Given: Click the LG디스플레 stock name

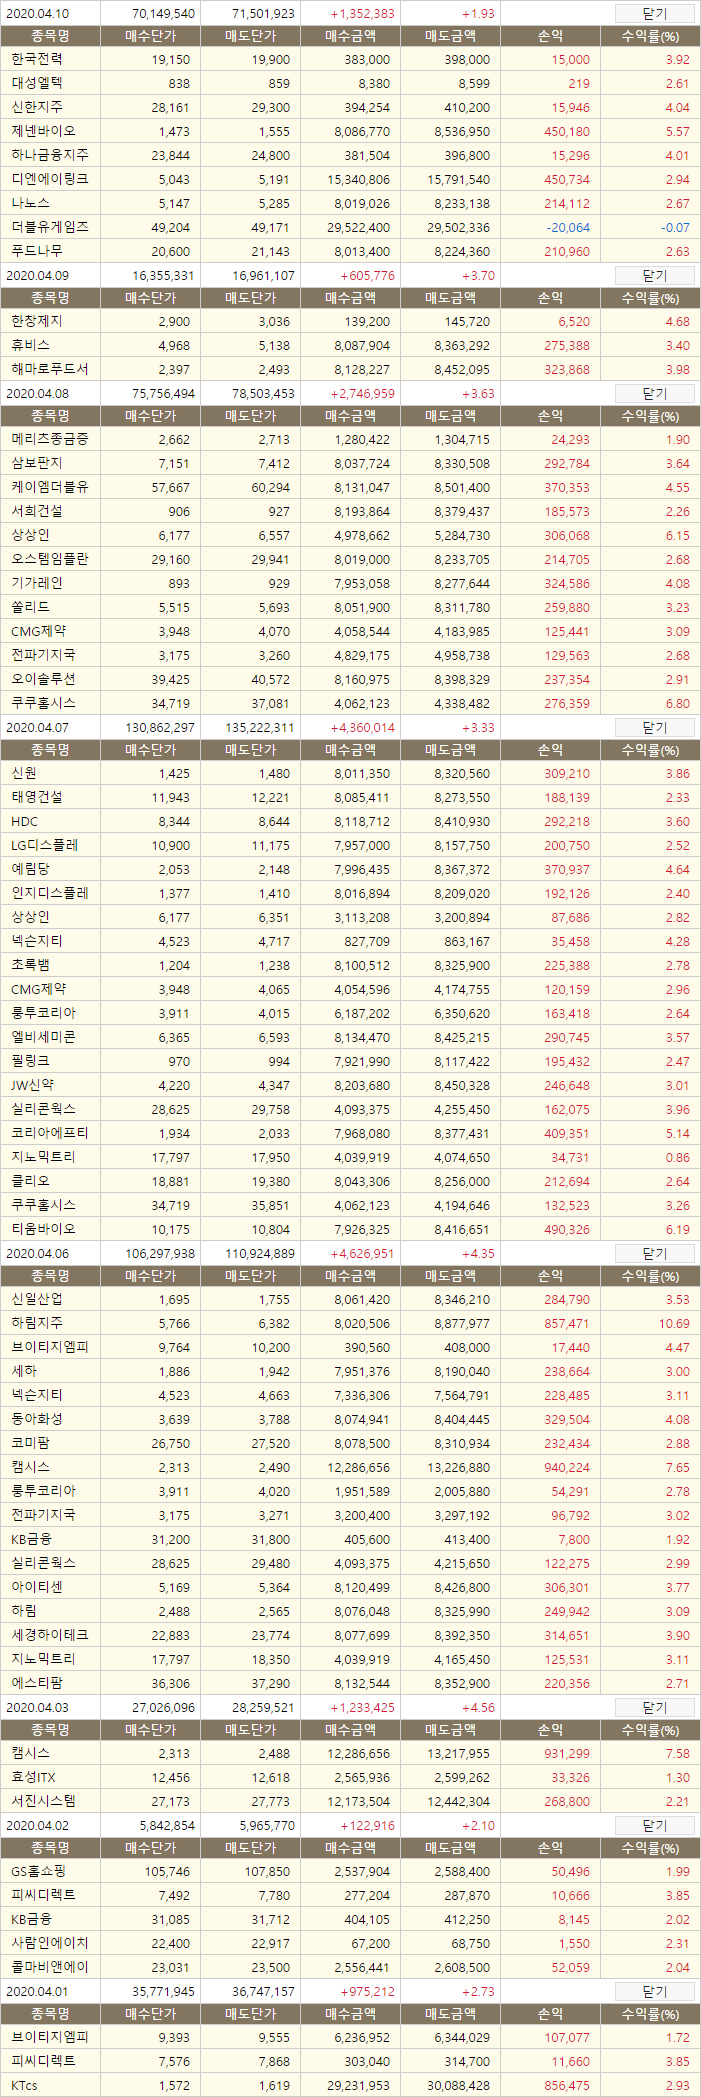Looking at the screenshot, I should click(x=44, y=845).
